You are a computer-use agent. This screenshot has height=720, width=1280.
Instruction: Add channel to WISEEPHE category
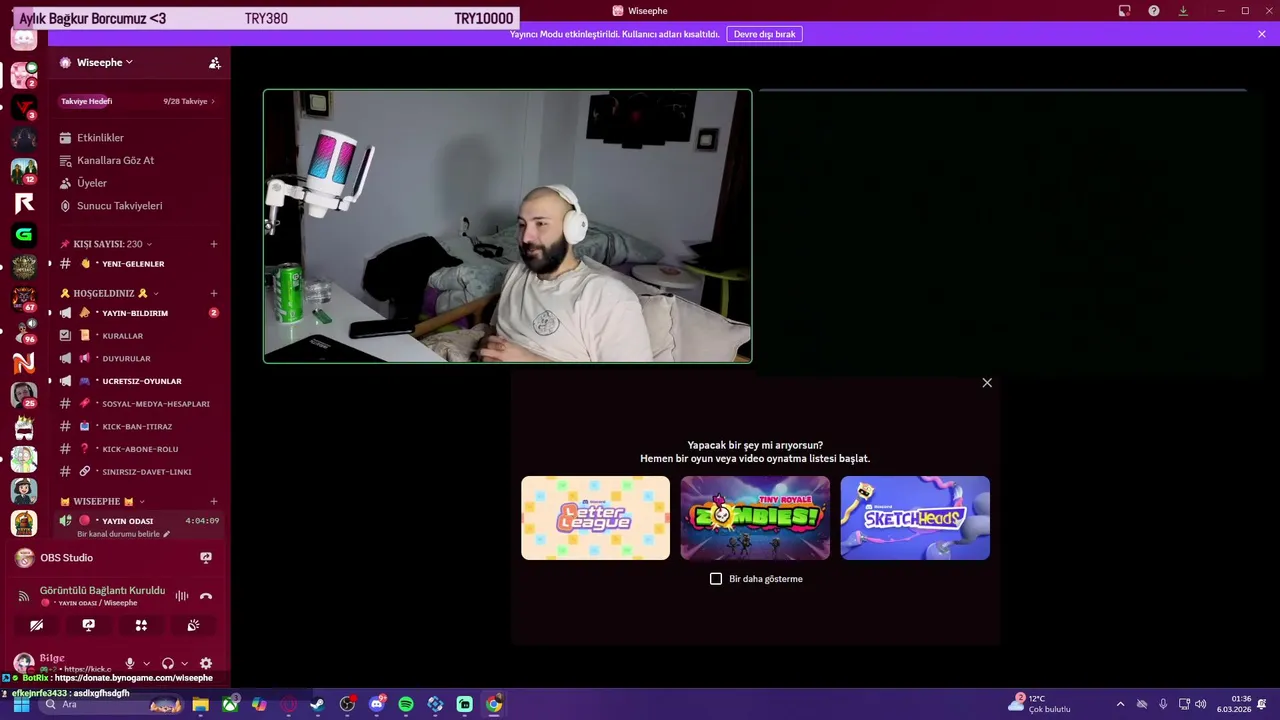pos(213,501)
